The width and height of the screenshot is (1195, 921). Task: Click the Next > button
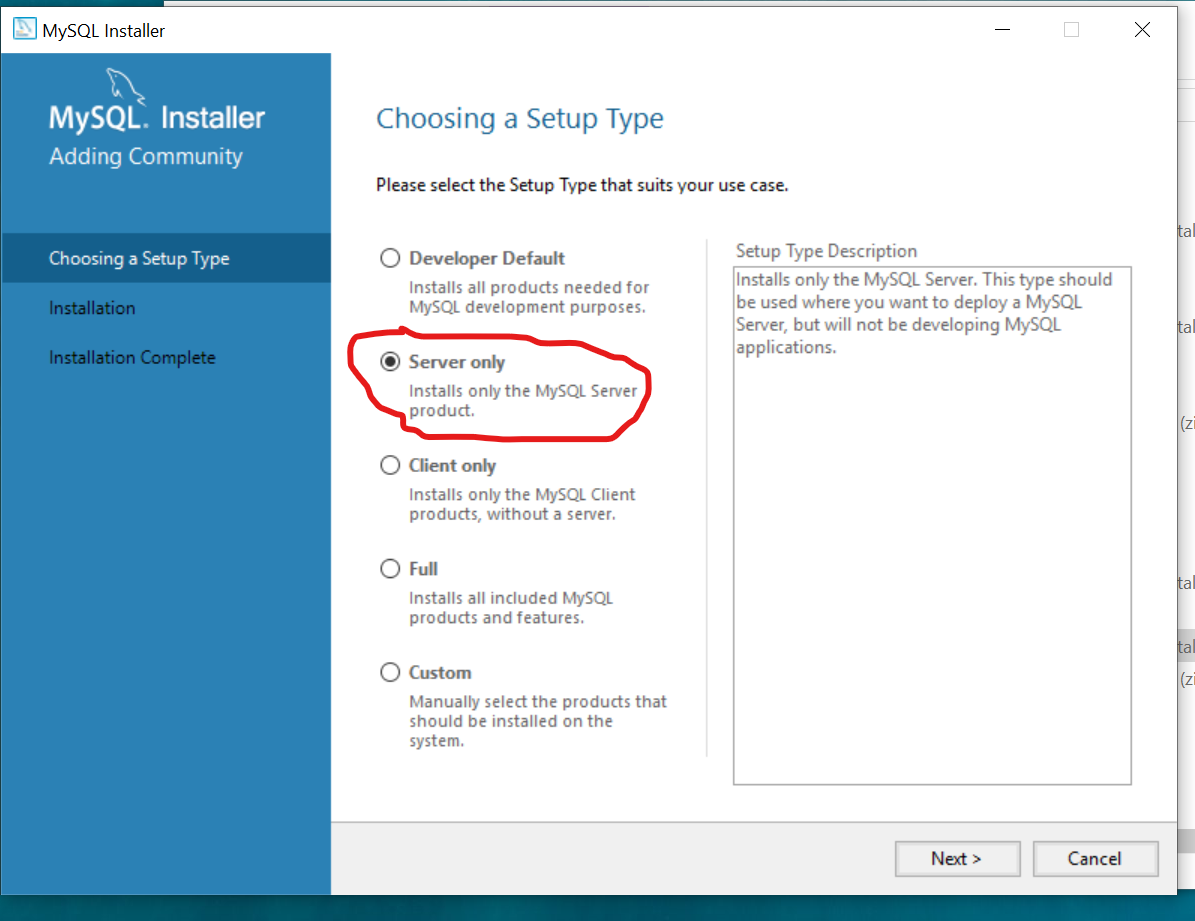pos(957,858)
